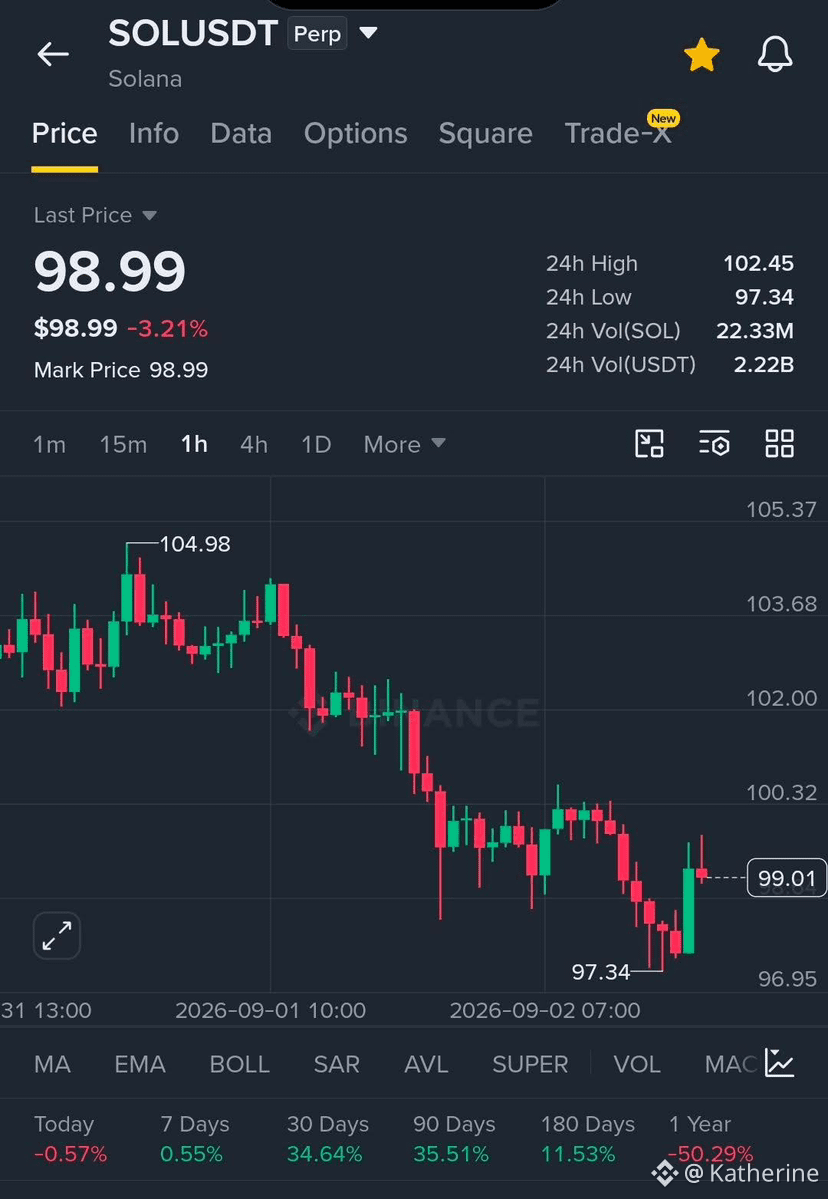828x1199 pixels.
Task: Expand chart to fullscreen
Action: tap(57, 935)
